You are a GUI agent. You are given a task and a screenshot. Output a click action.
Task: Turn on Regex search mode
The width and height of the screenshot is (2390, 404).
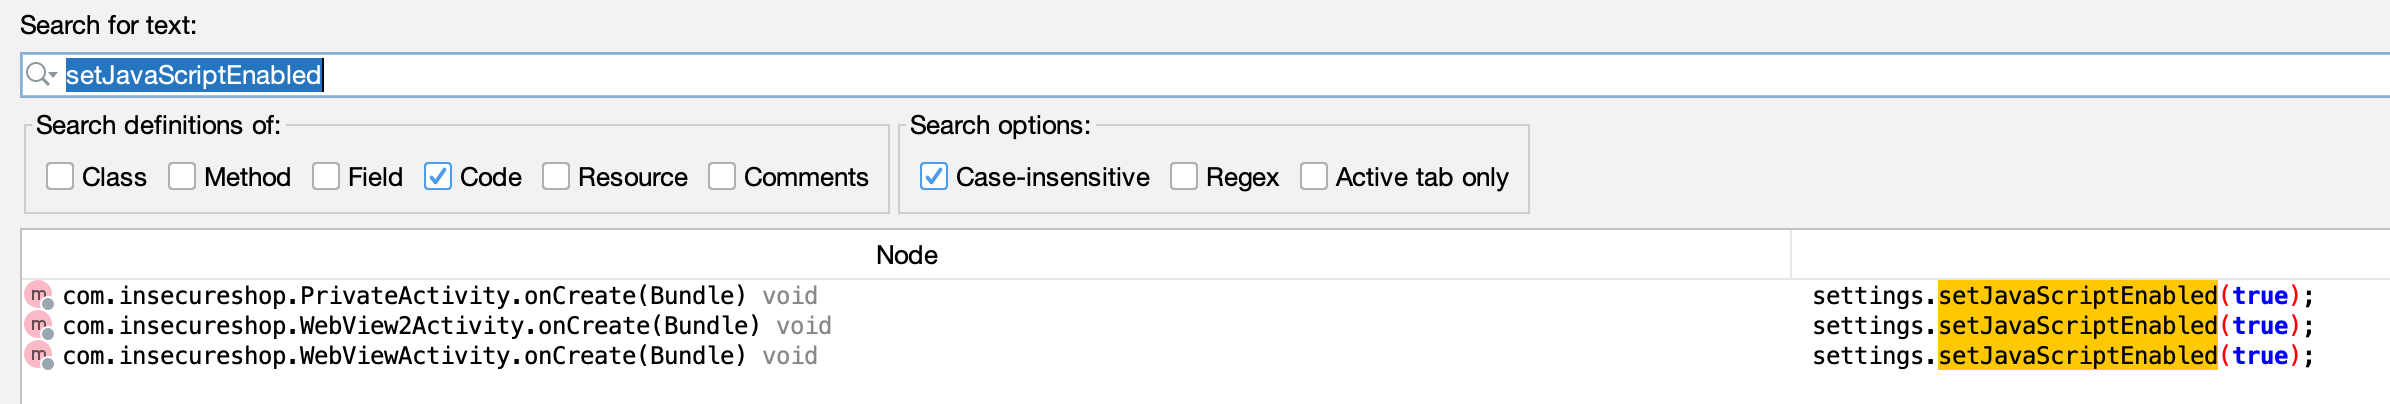tap(1184, 177)
